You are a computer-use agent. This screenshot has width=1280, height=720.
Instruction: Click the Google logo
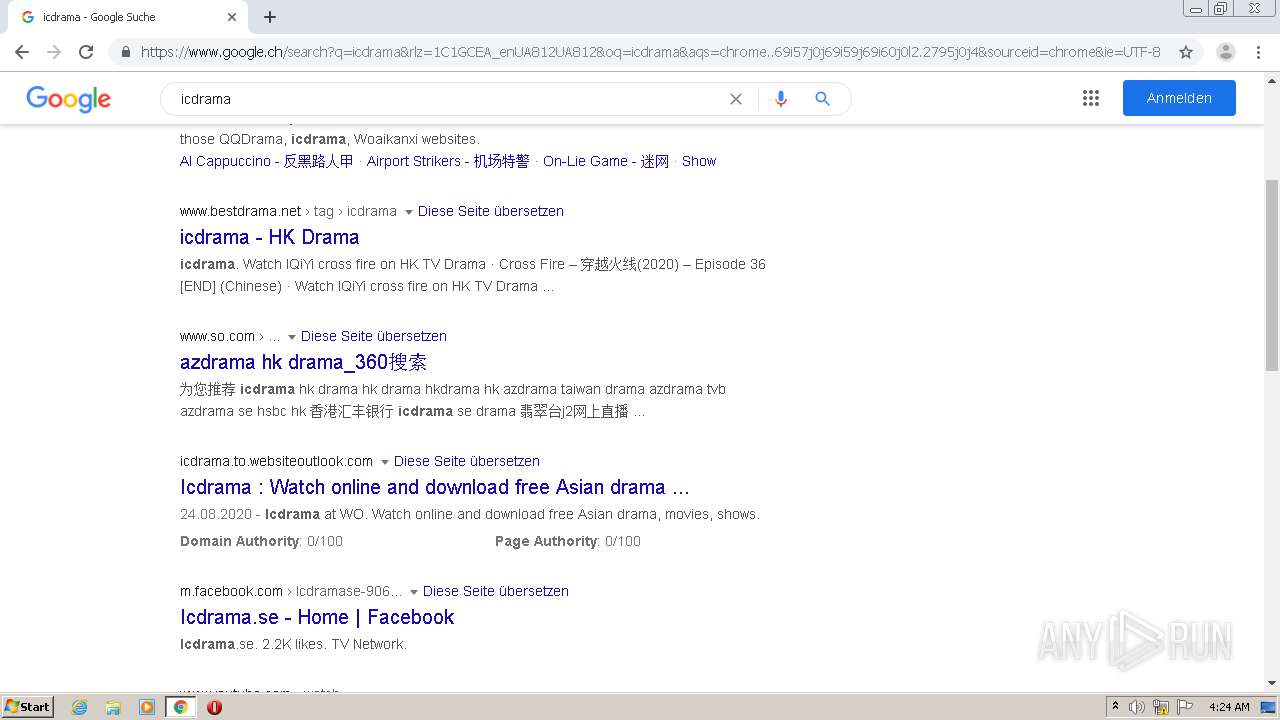tap(68, 99)
